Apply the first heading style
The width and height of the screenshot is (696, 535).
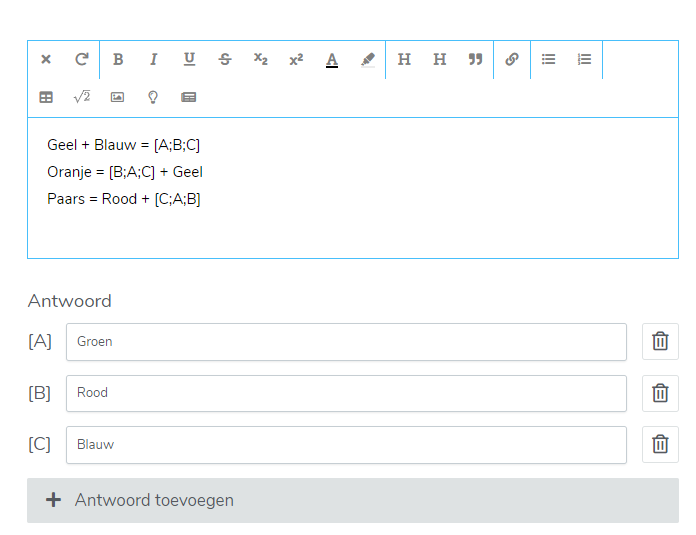(404, 59)
